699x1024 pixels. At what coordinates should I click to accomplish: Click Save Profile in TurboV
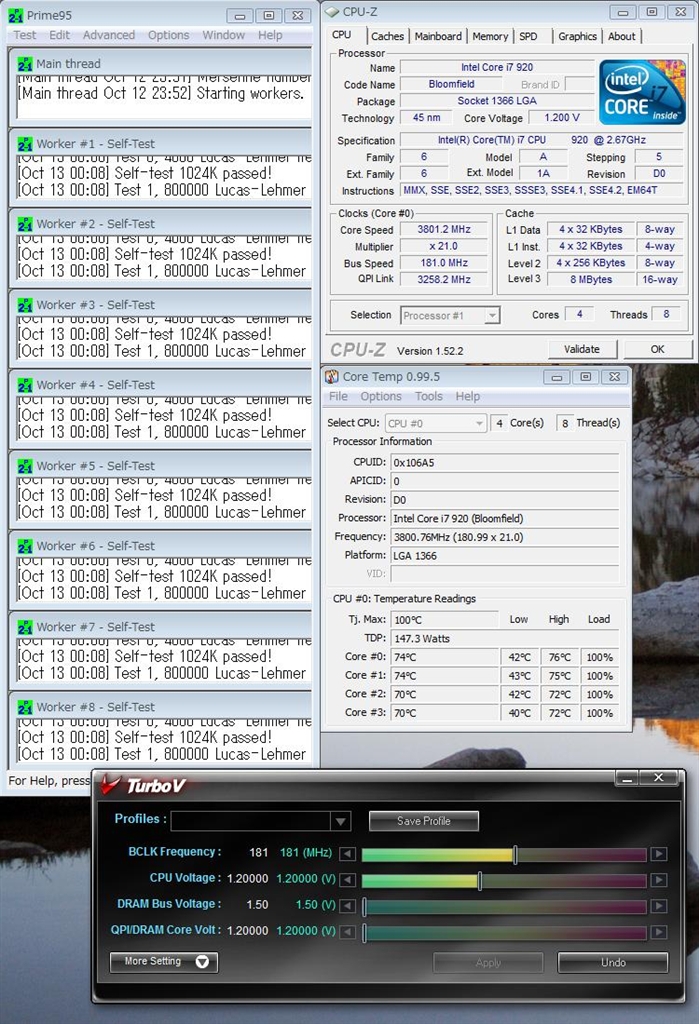[x=423, y=821]
